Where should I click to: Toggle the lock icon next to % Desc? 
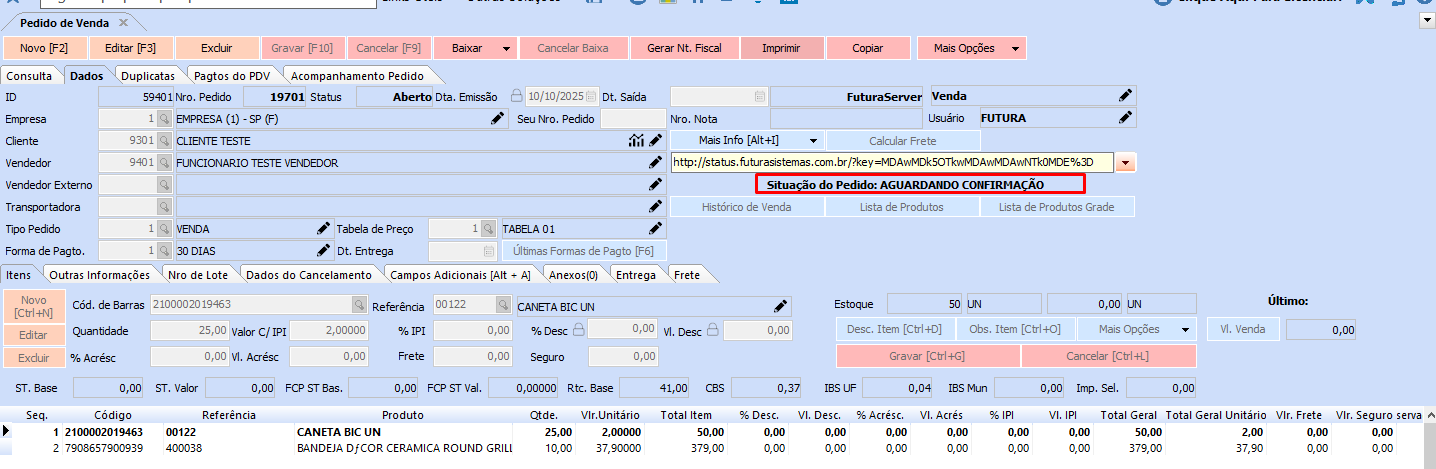(x=579, y=329)
